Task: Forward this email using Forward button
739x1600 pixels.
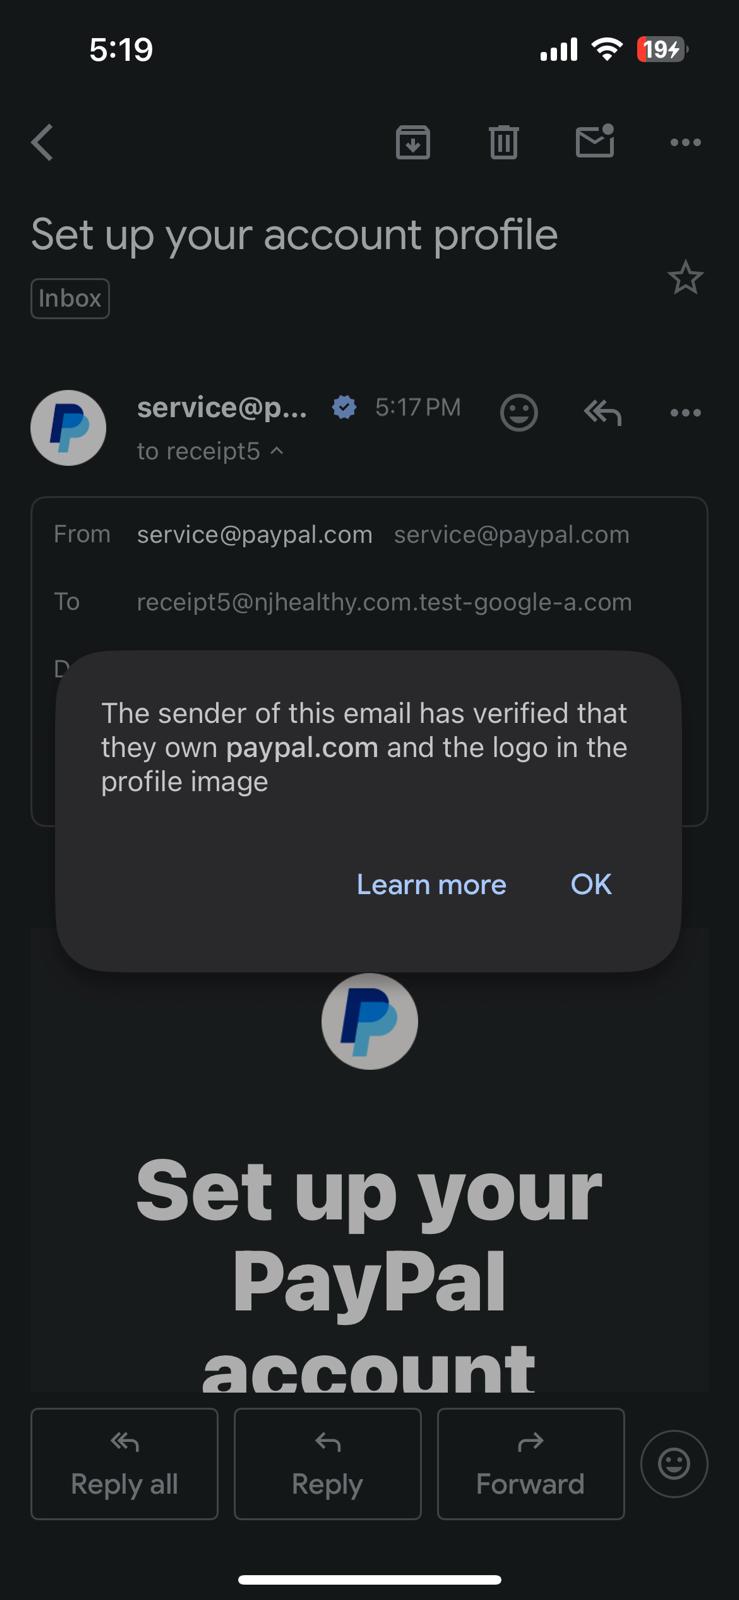Action: point(531,1464)
